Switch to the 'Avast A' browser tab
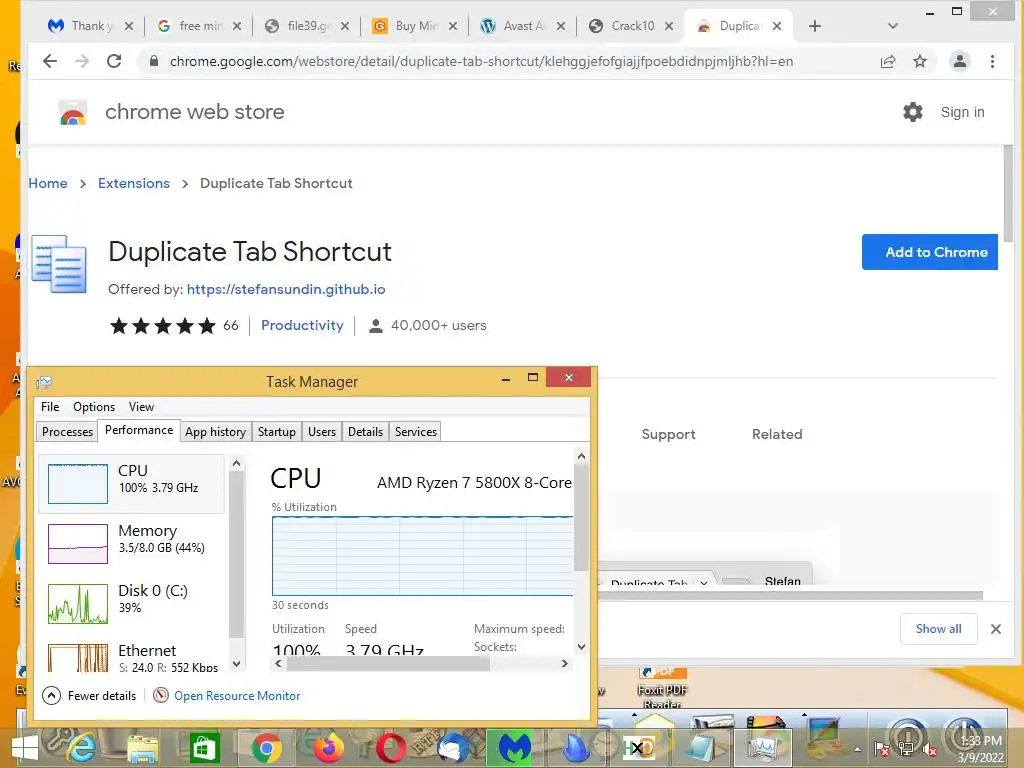The height and width of the screenshot is (768, 1024). pos(522,26)
